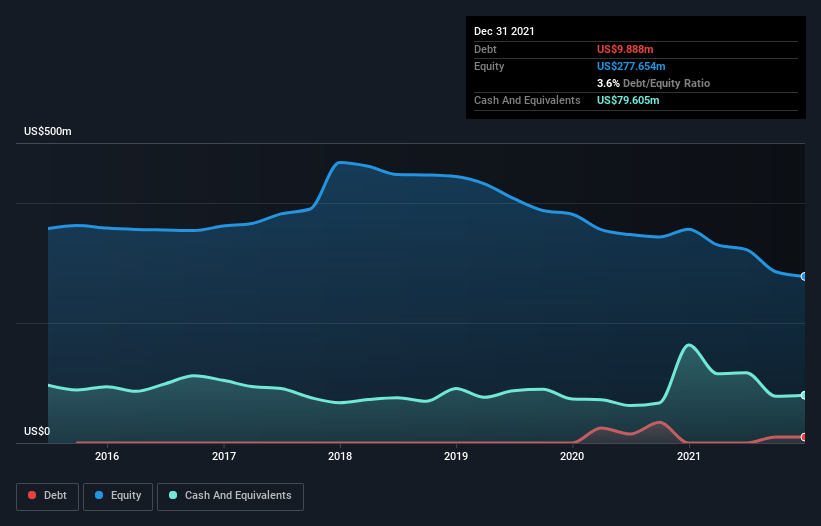
Task: Click the US$500m y-axis label
Action: (48, 132)
